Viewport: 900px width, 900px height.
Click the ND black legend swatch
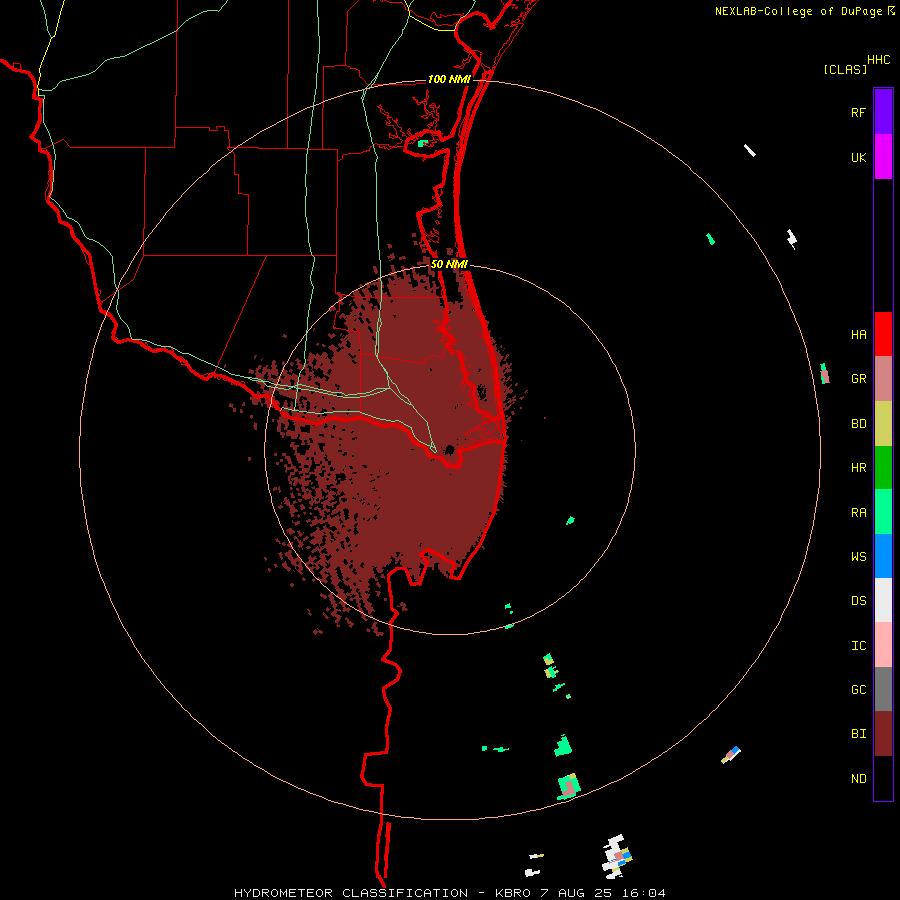883,778
